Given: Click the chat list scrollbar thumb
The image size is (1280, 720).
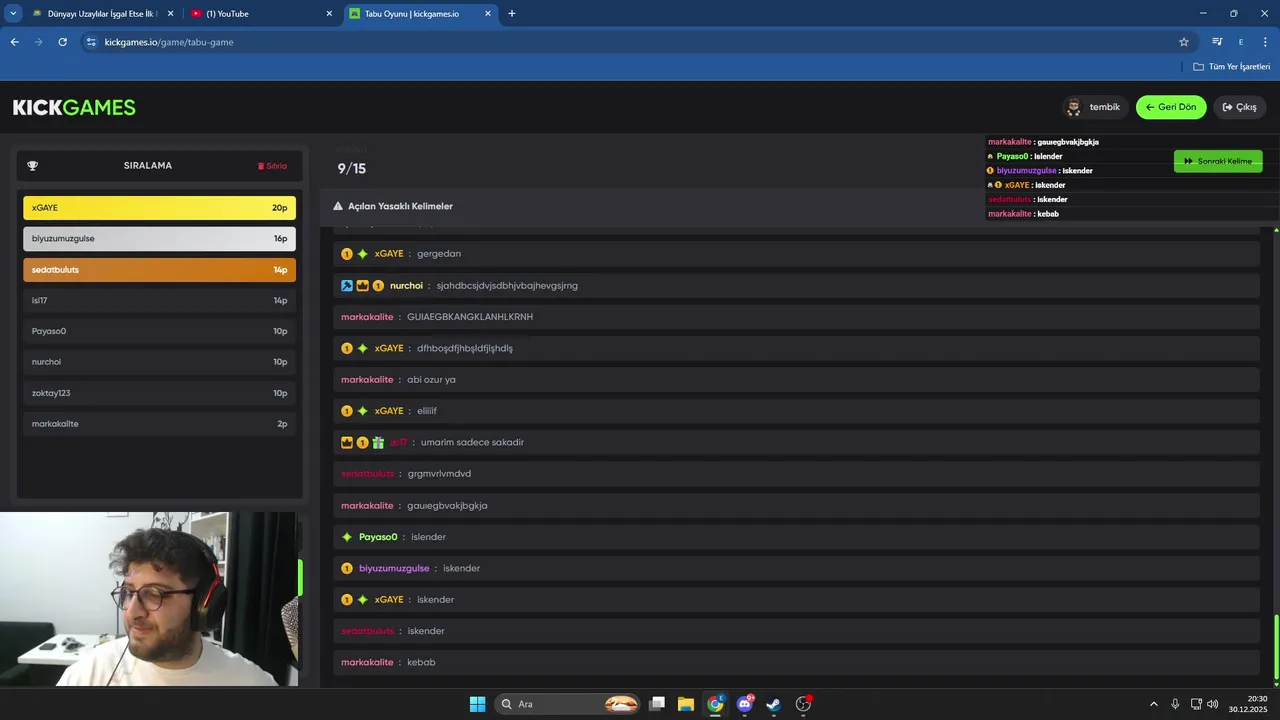Looking at the screenshot, I should [1276, 645].
